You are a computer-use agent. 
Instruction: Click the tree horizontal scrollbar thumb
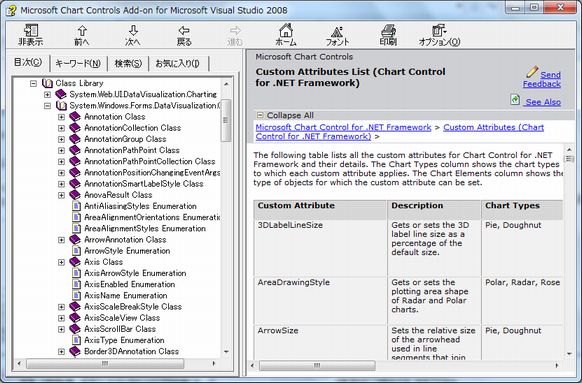[x=105, y=363]
